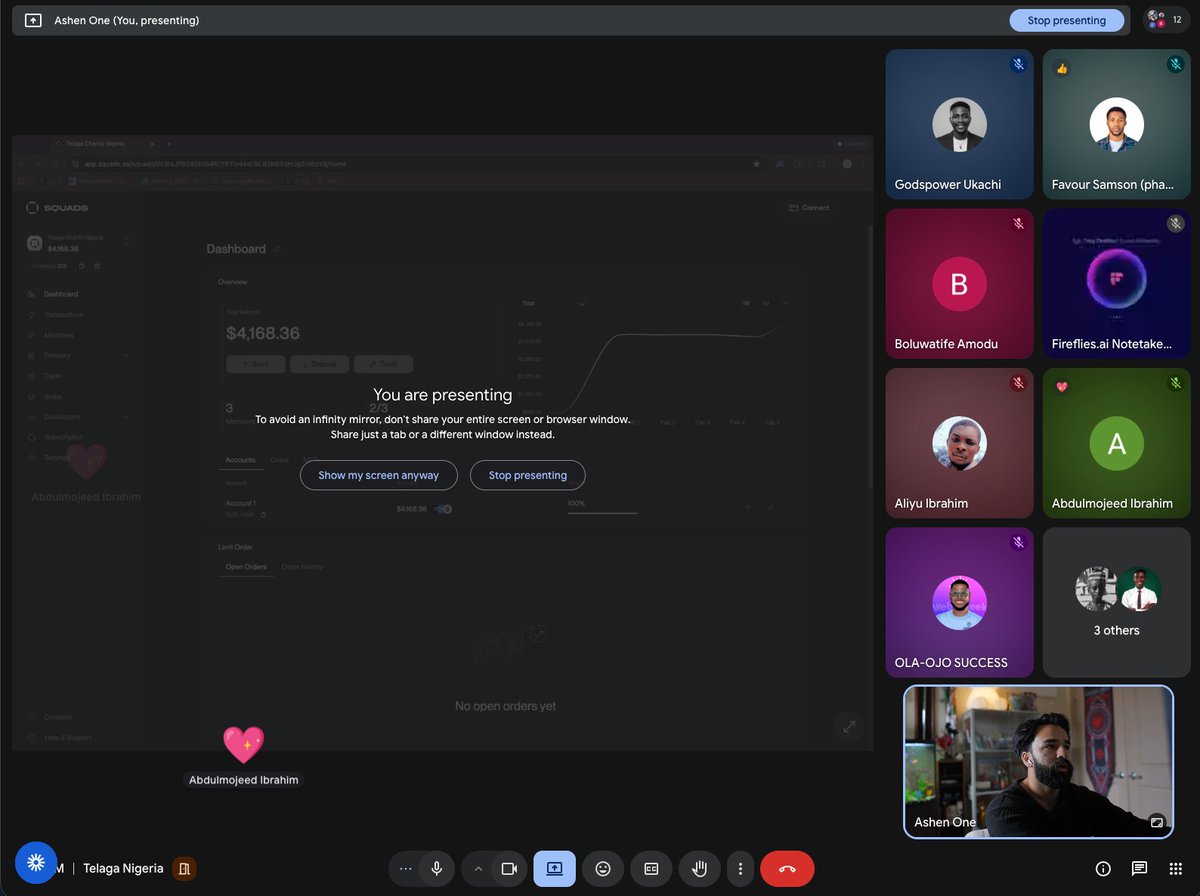This screenshot has width=1200, height=896.
Task: Click Show my screen anyway
Action: tap(378, 475)
